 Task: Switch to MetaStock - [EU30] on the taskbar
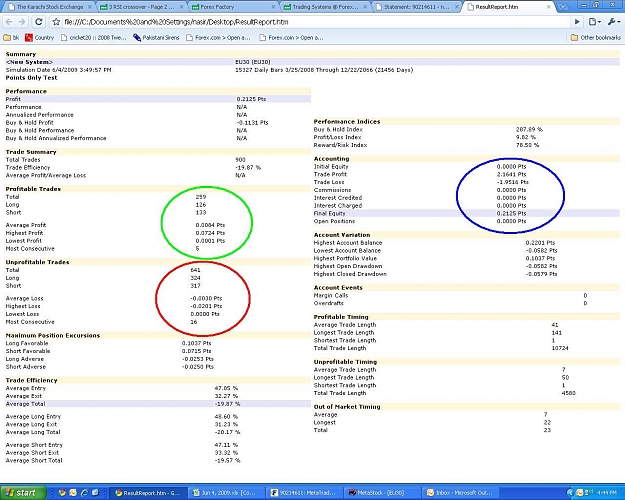point(381,493)
